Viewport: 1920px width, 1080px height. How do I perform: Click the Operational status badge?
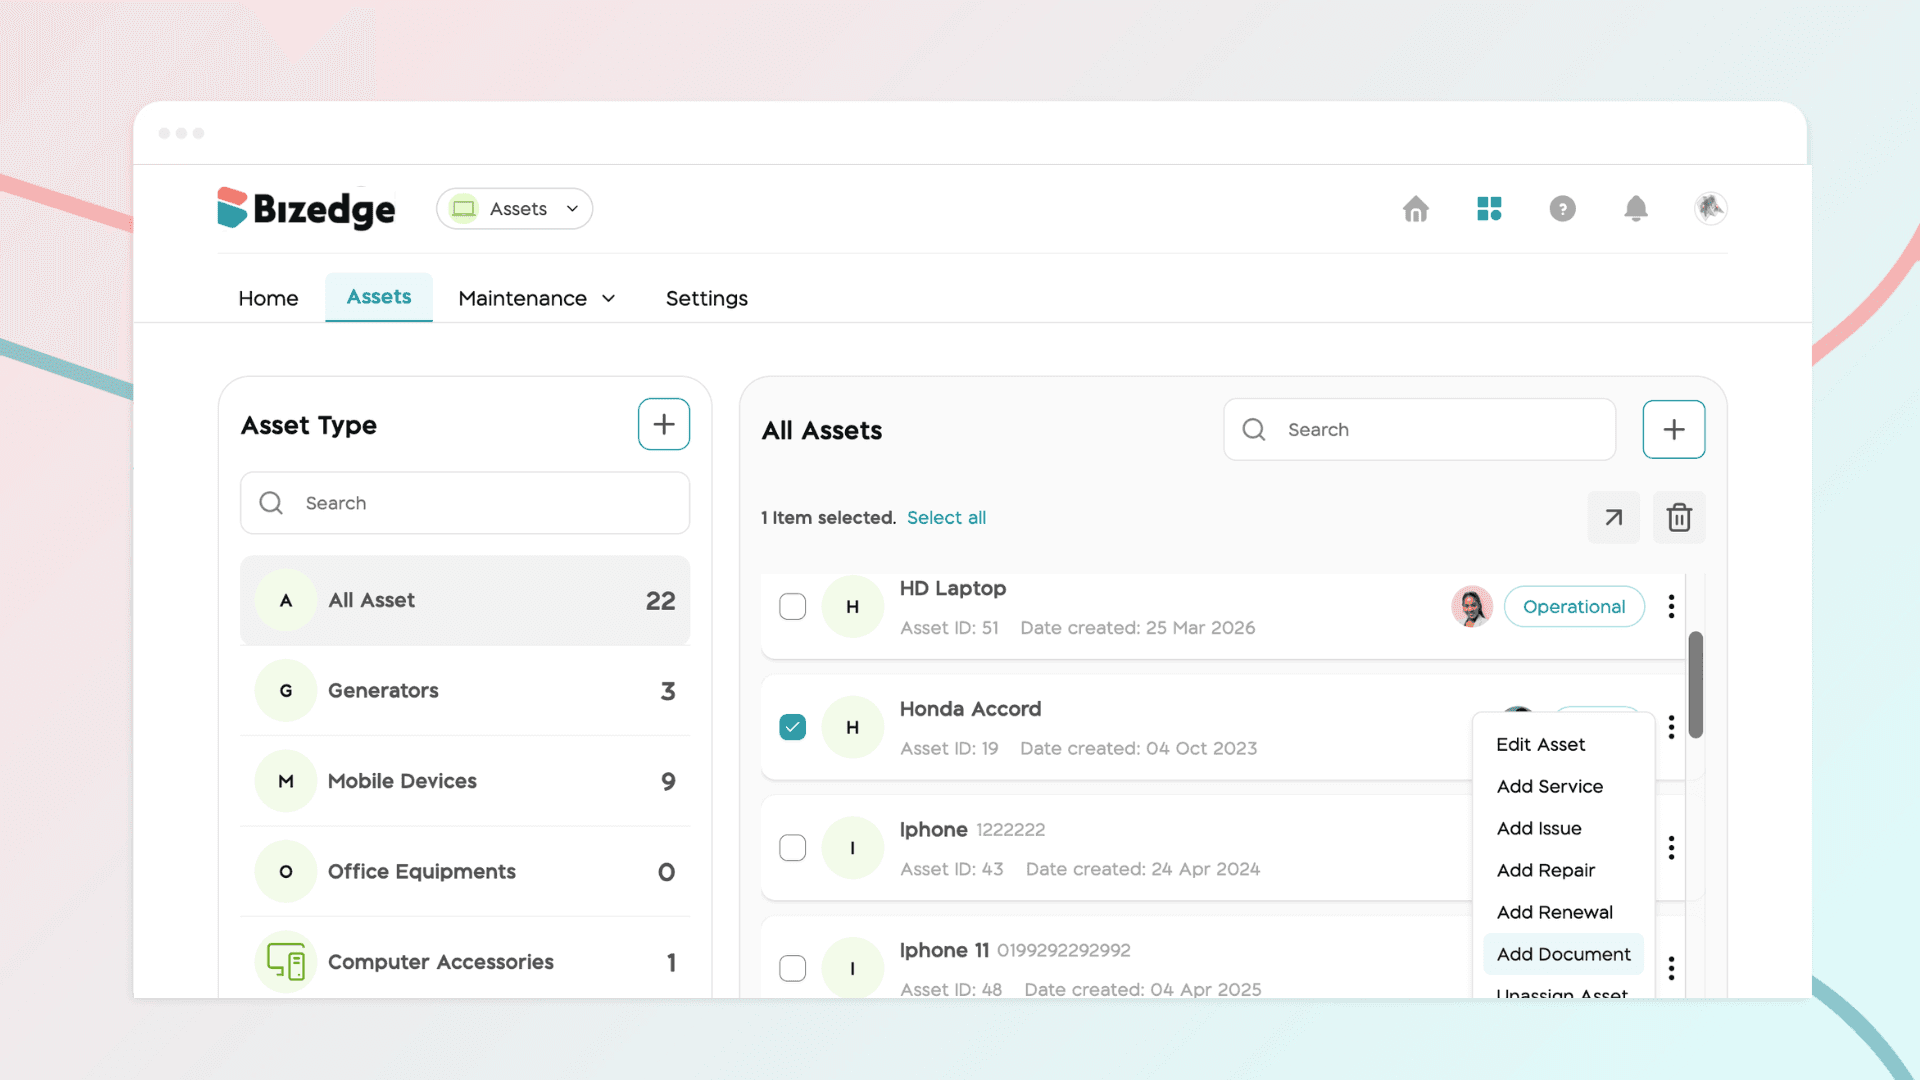(1574, 607)
